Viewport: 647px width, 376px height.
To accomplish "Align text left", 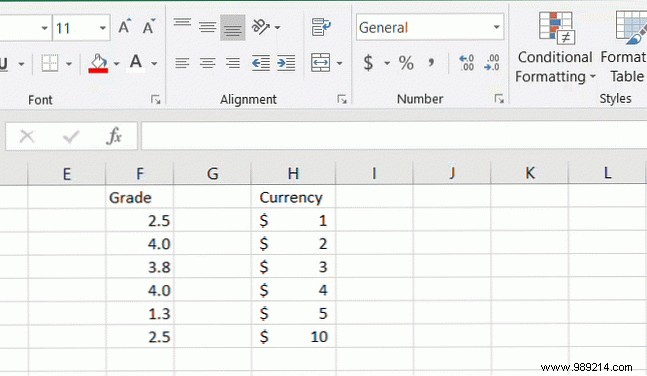I will coord(182,63).
